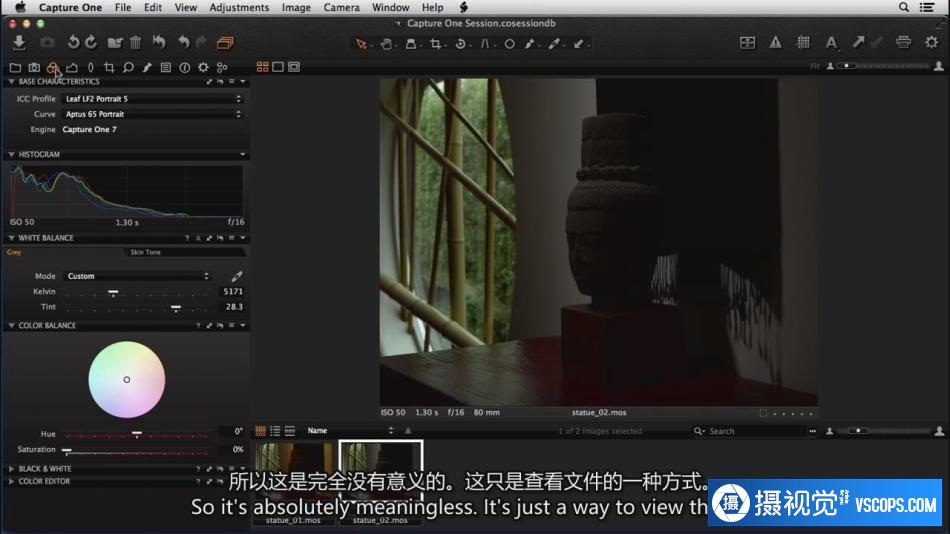Click the Kelvin value field 5171

coord(233,292)
